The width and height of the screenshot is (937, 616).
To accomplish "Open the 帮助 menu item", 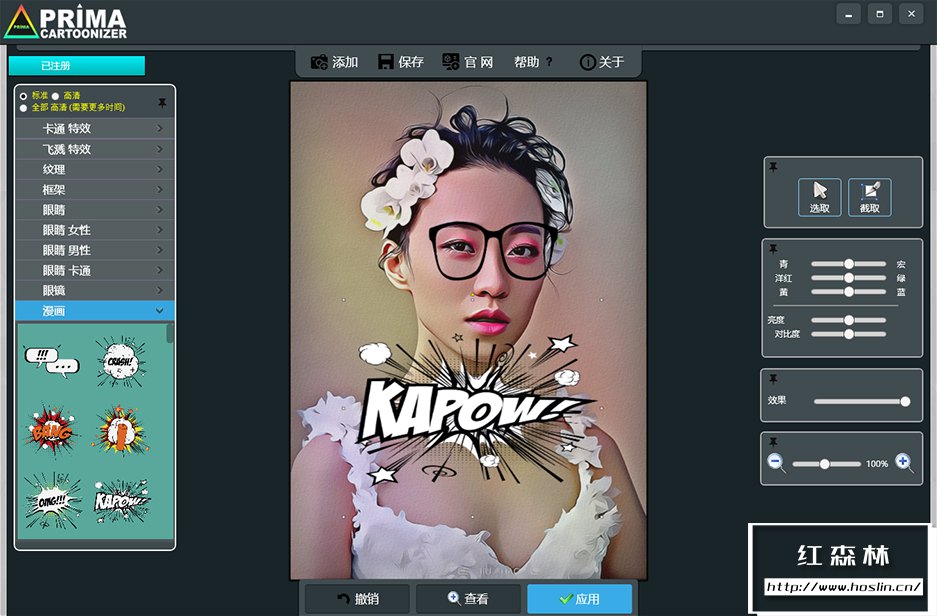I will tap(533, 62).
